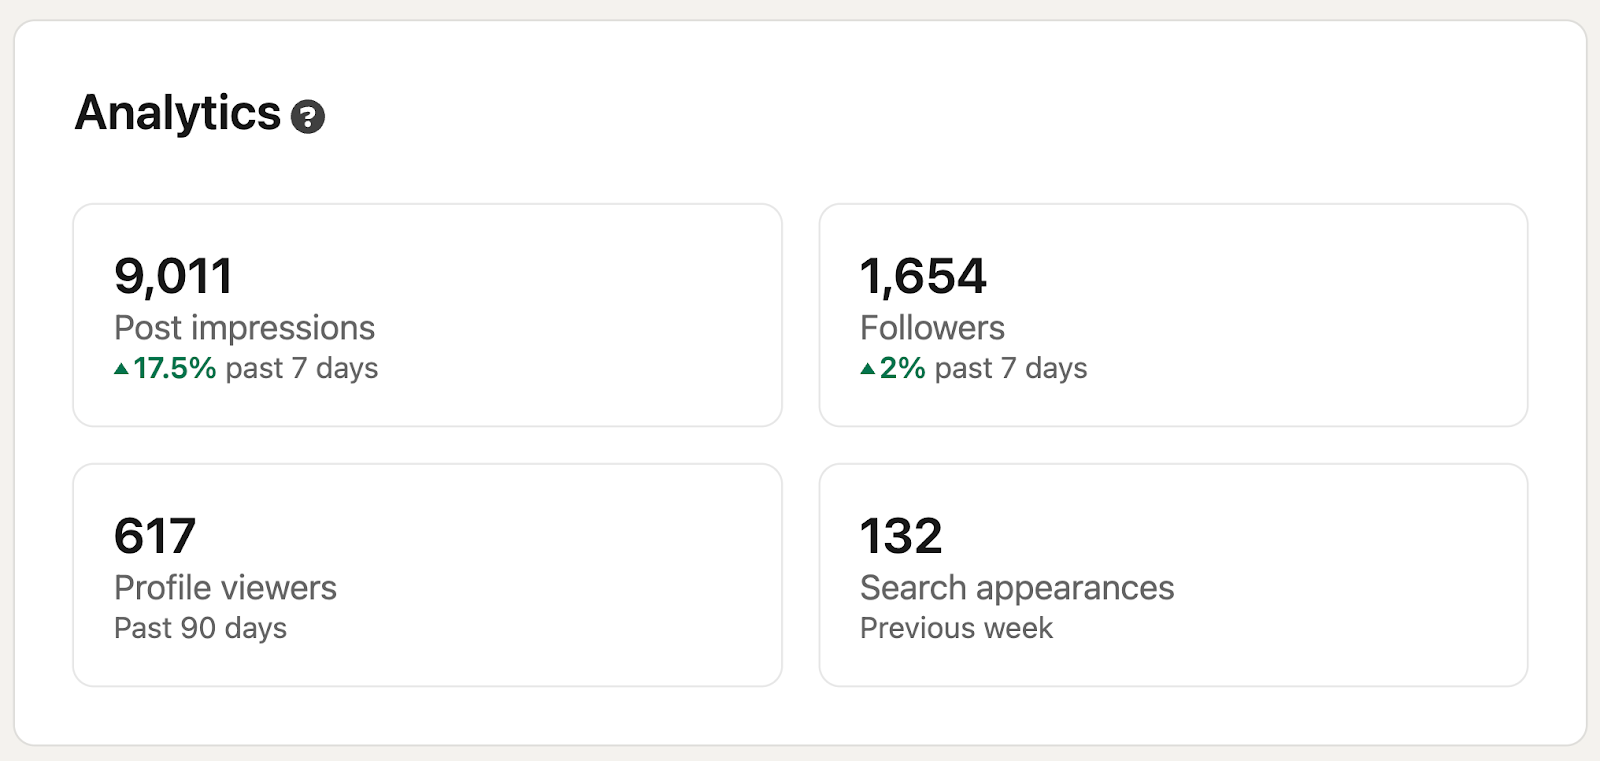Click the Post impressions label
Viewport: 1600px width, 761px height.
[245, 328]
